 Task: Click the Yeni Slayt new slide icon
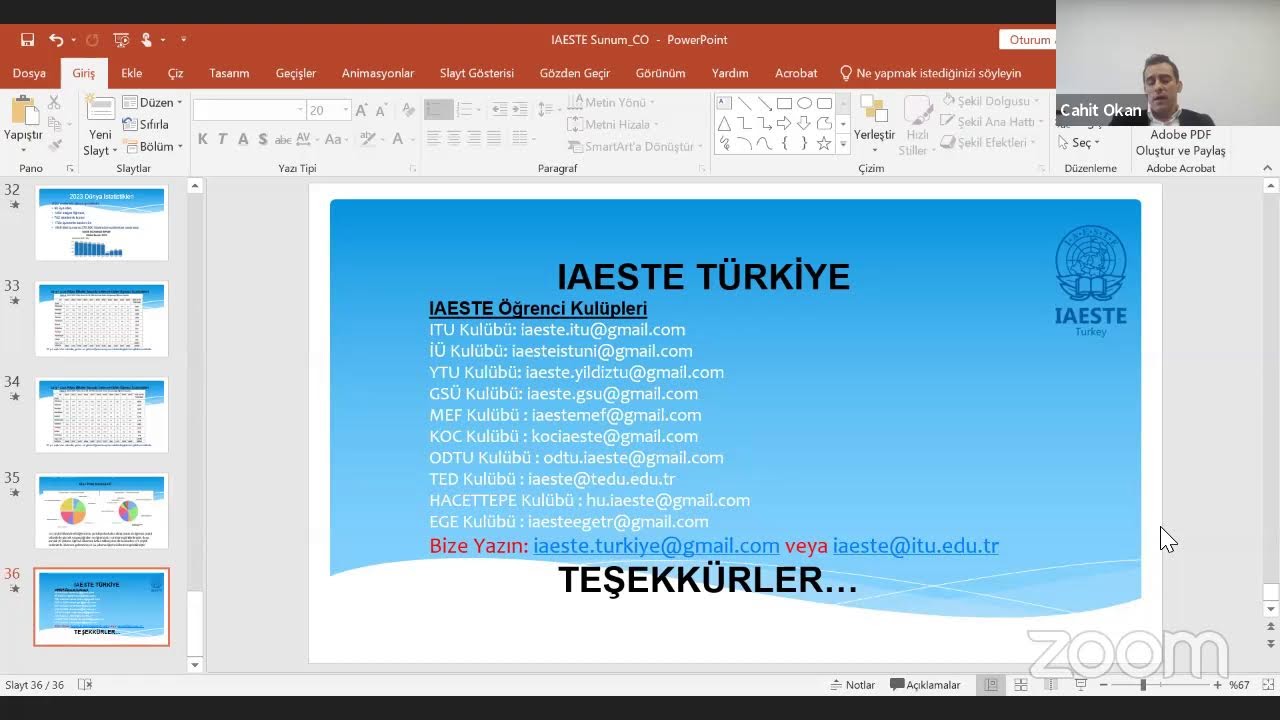point(100,109)
